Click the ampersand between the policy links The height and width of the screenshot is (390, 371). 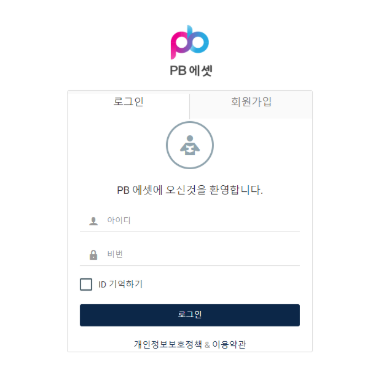pos(207,345)
